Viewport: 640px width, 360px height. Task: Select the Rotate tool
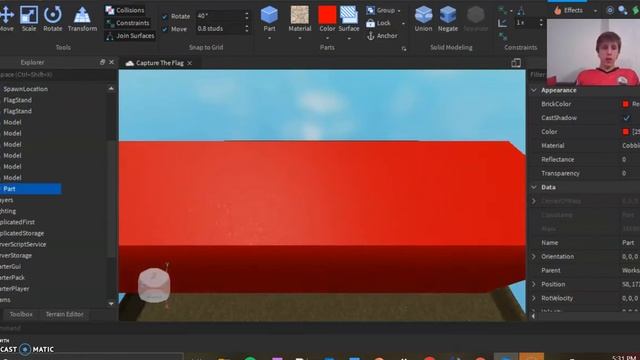pyautogui.click(x=53, y=19)
